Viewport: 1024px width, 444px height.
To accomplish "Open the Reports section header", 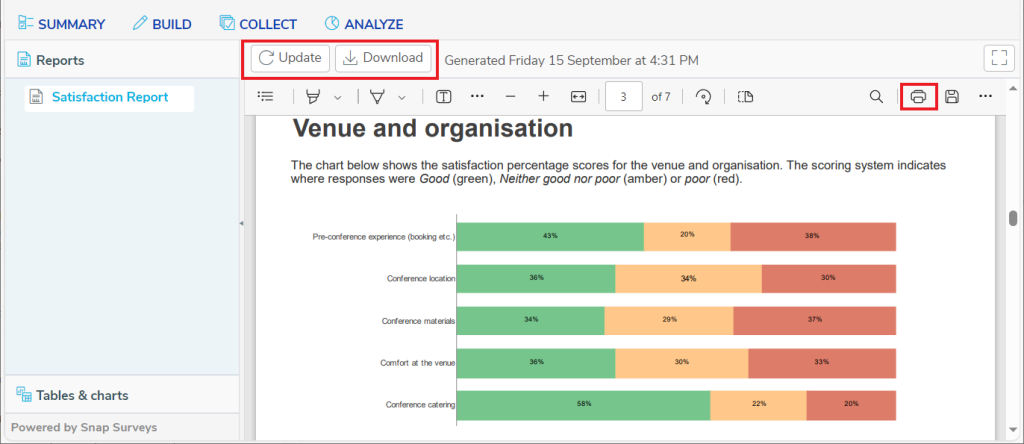I will [51, 60].
